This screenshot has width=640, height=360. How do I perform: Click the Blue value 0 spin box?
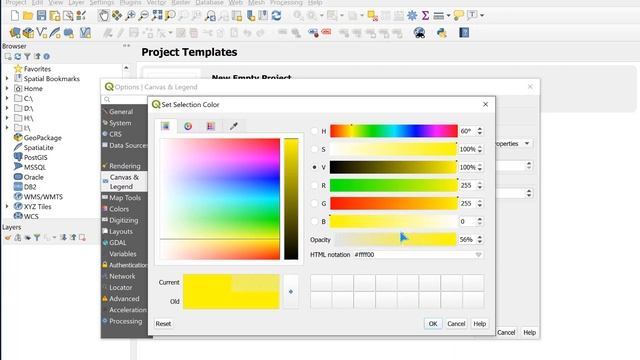click(471, 221)
